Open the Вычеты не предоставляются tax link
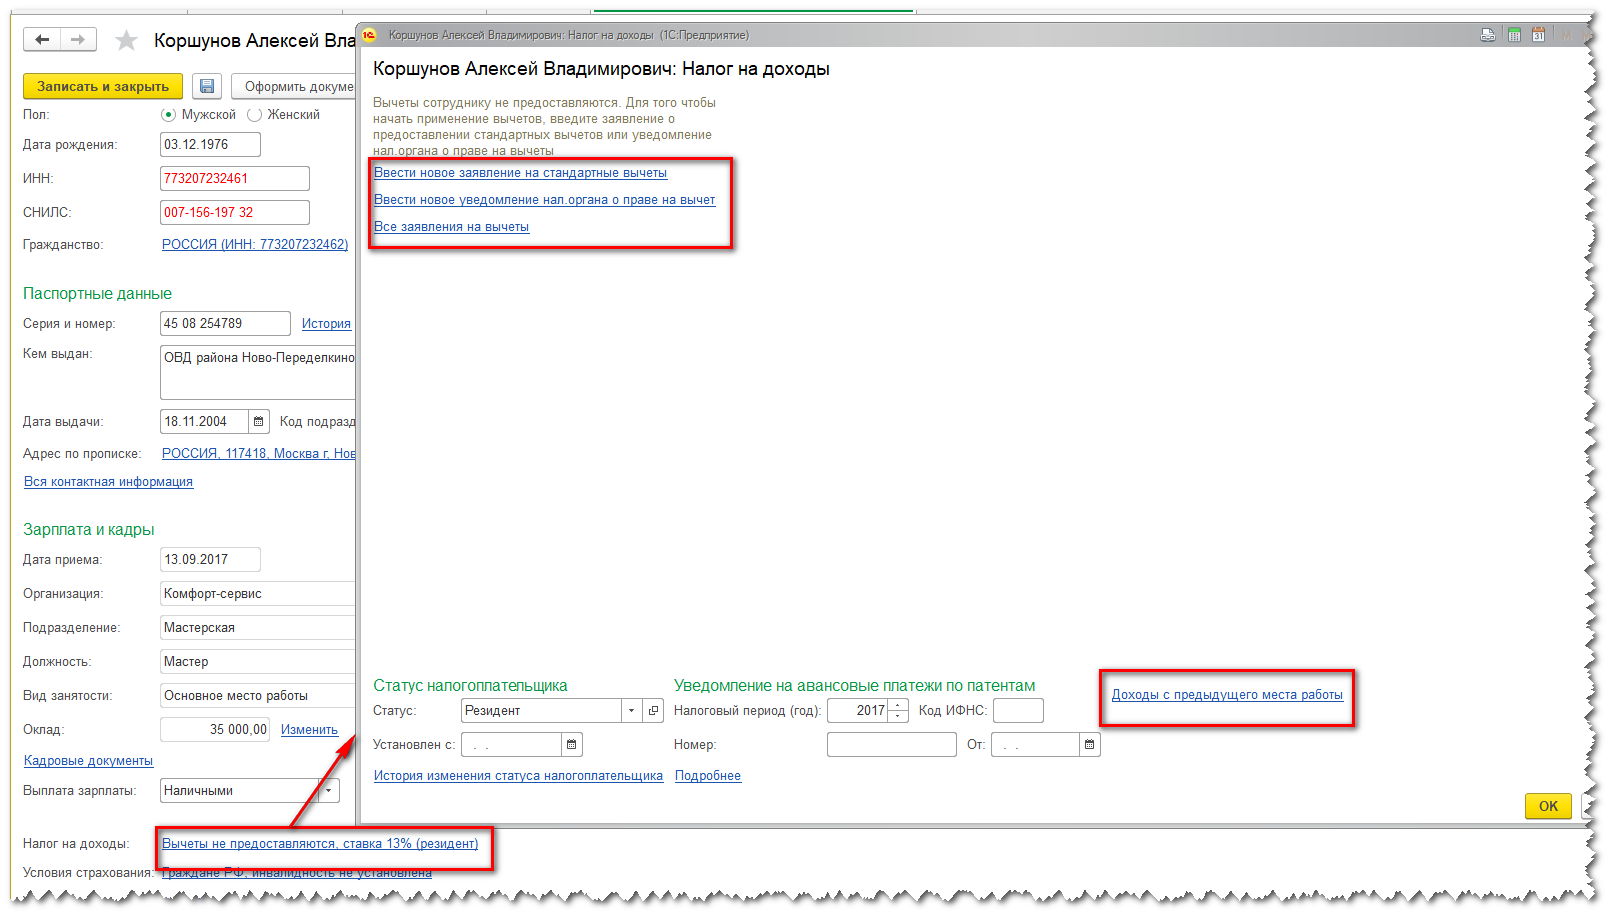 [320, 844]
